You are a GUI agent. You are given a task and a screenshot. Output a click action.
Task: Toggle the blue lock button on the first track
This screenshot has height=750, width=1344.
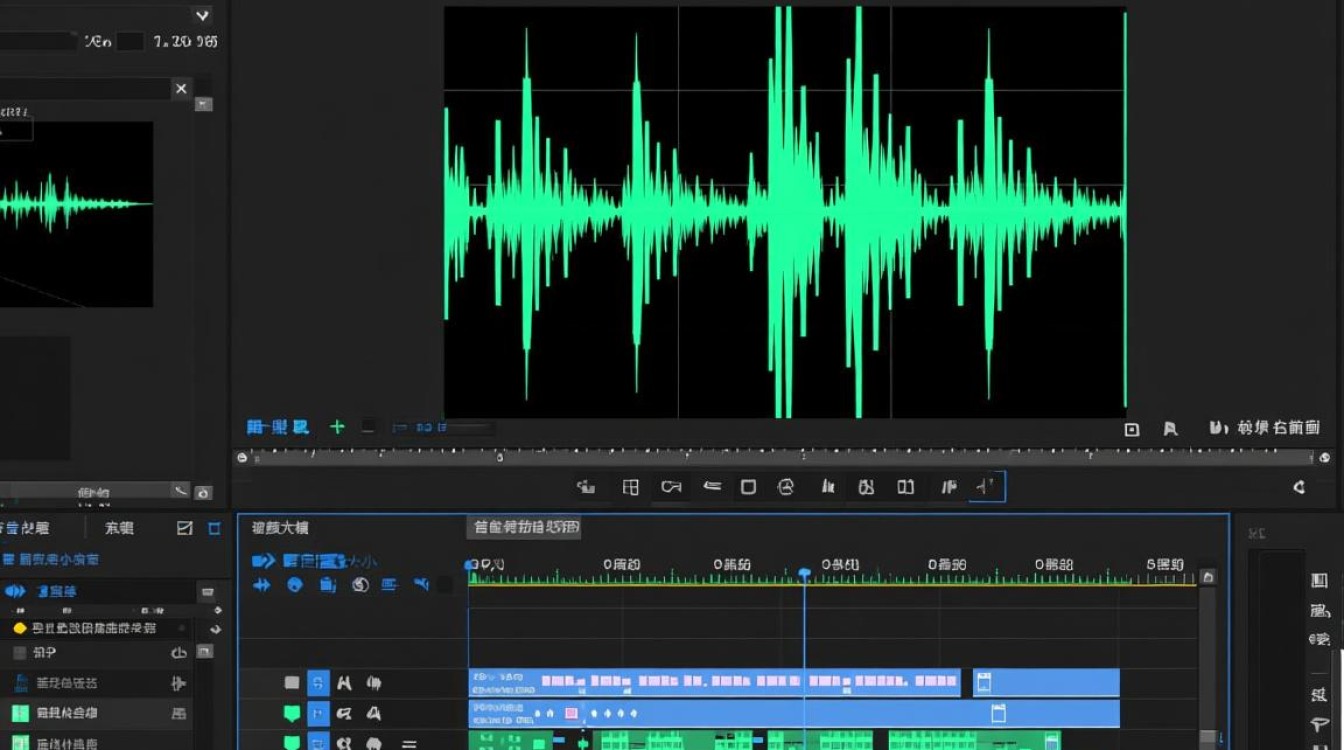pyautogui.click(x=318, y=683)
